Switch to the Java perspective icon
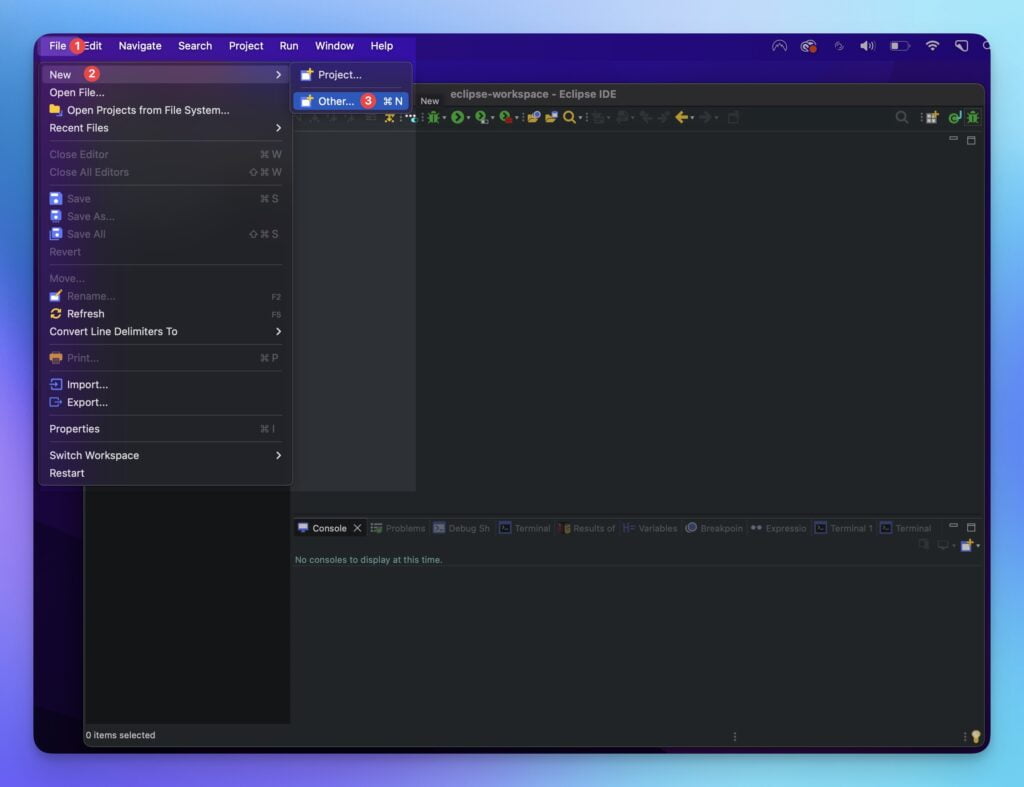 [955, 118]
